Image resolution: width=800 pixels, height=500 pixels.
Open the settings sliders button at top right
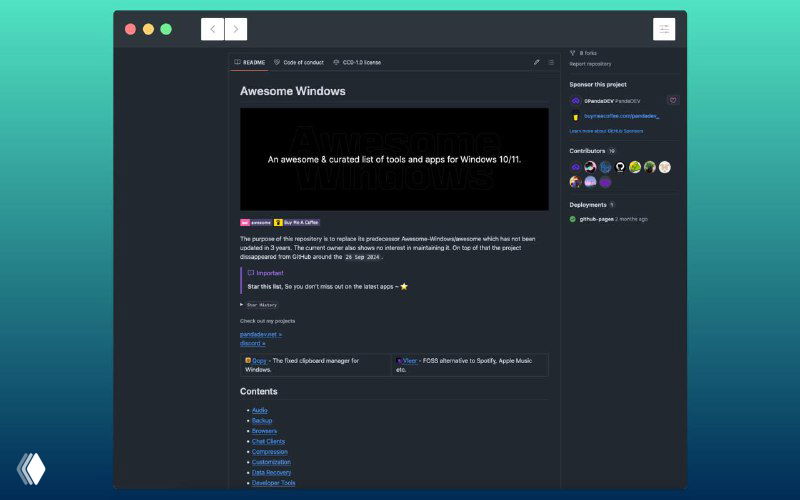664,29
